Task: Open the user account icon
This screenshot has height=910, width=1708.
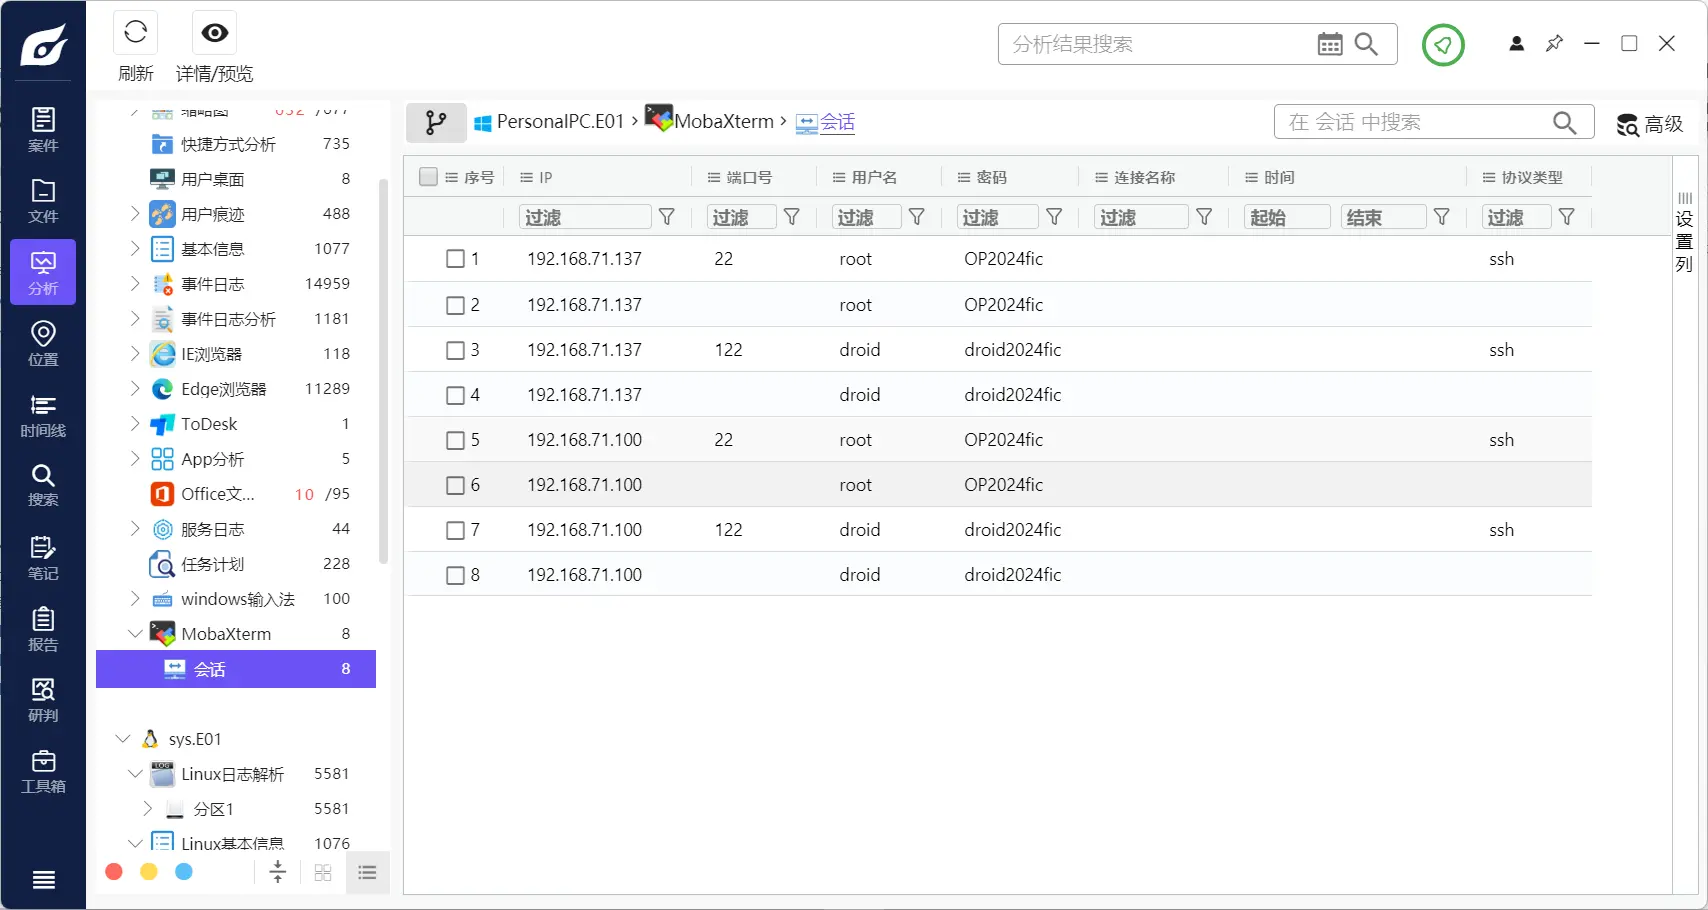Action: [x=1517, y=44]
